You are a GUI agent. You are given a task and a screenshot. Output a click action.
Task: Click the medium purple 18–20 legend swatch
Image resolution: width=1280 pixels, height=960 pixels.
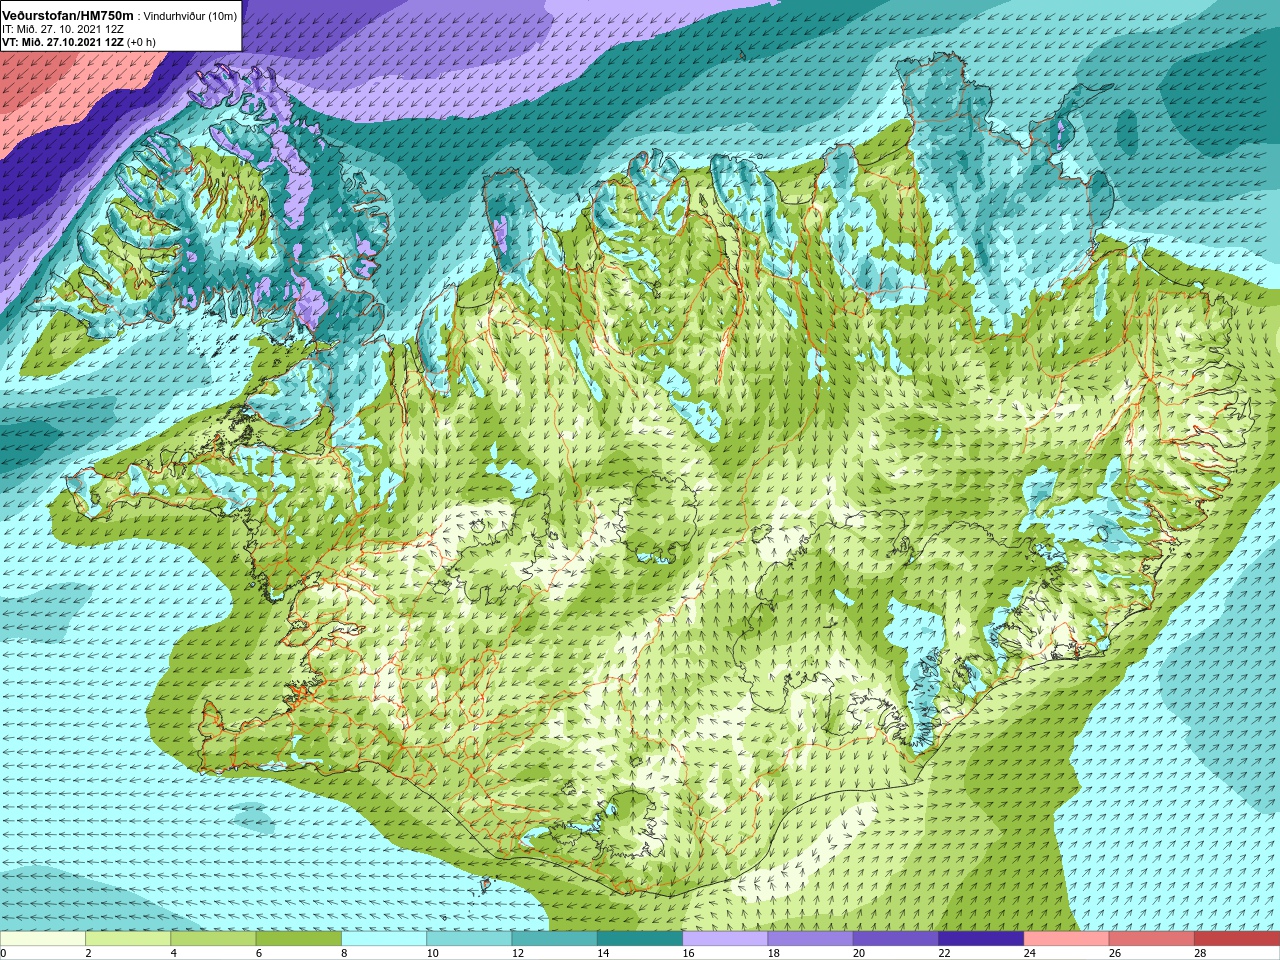pos(810,939)
